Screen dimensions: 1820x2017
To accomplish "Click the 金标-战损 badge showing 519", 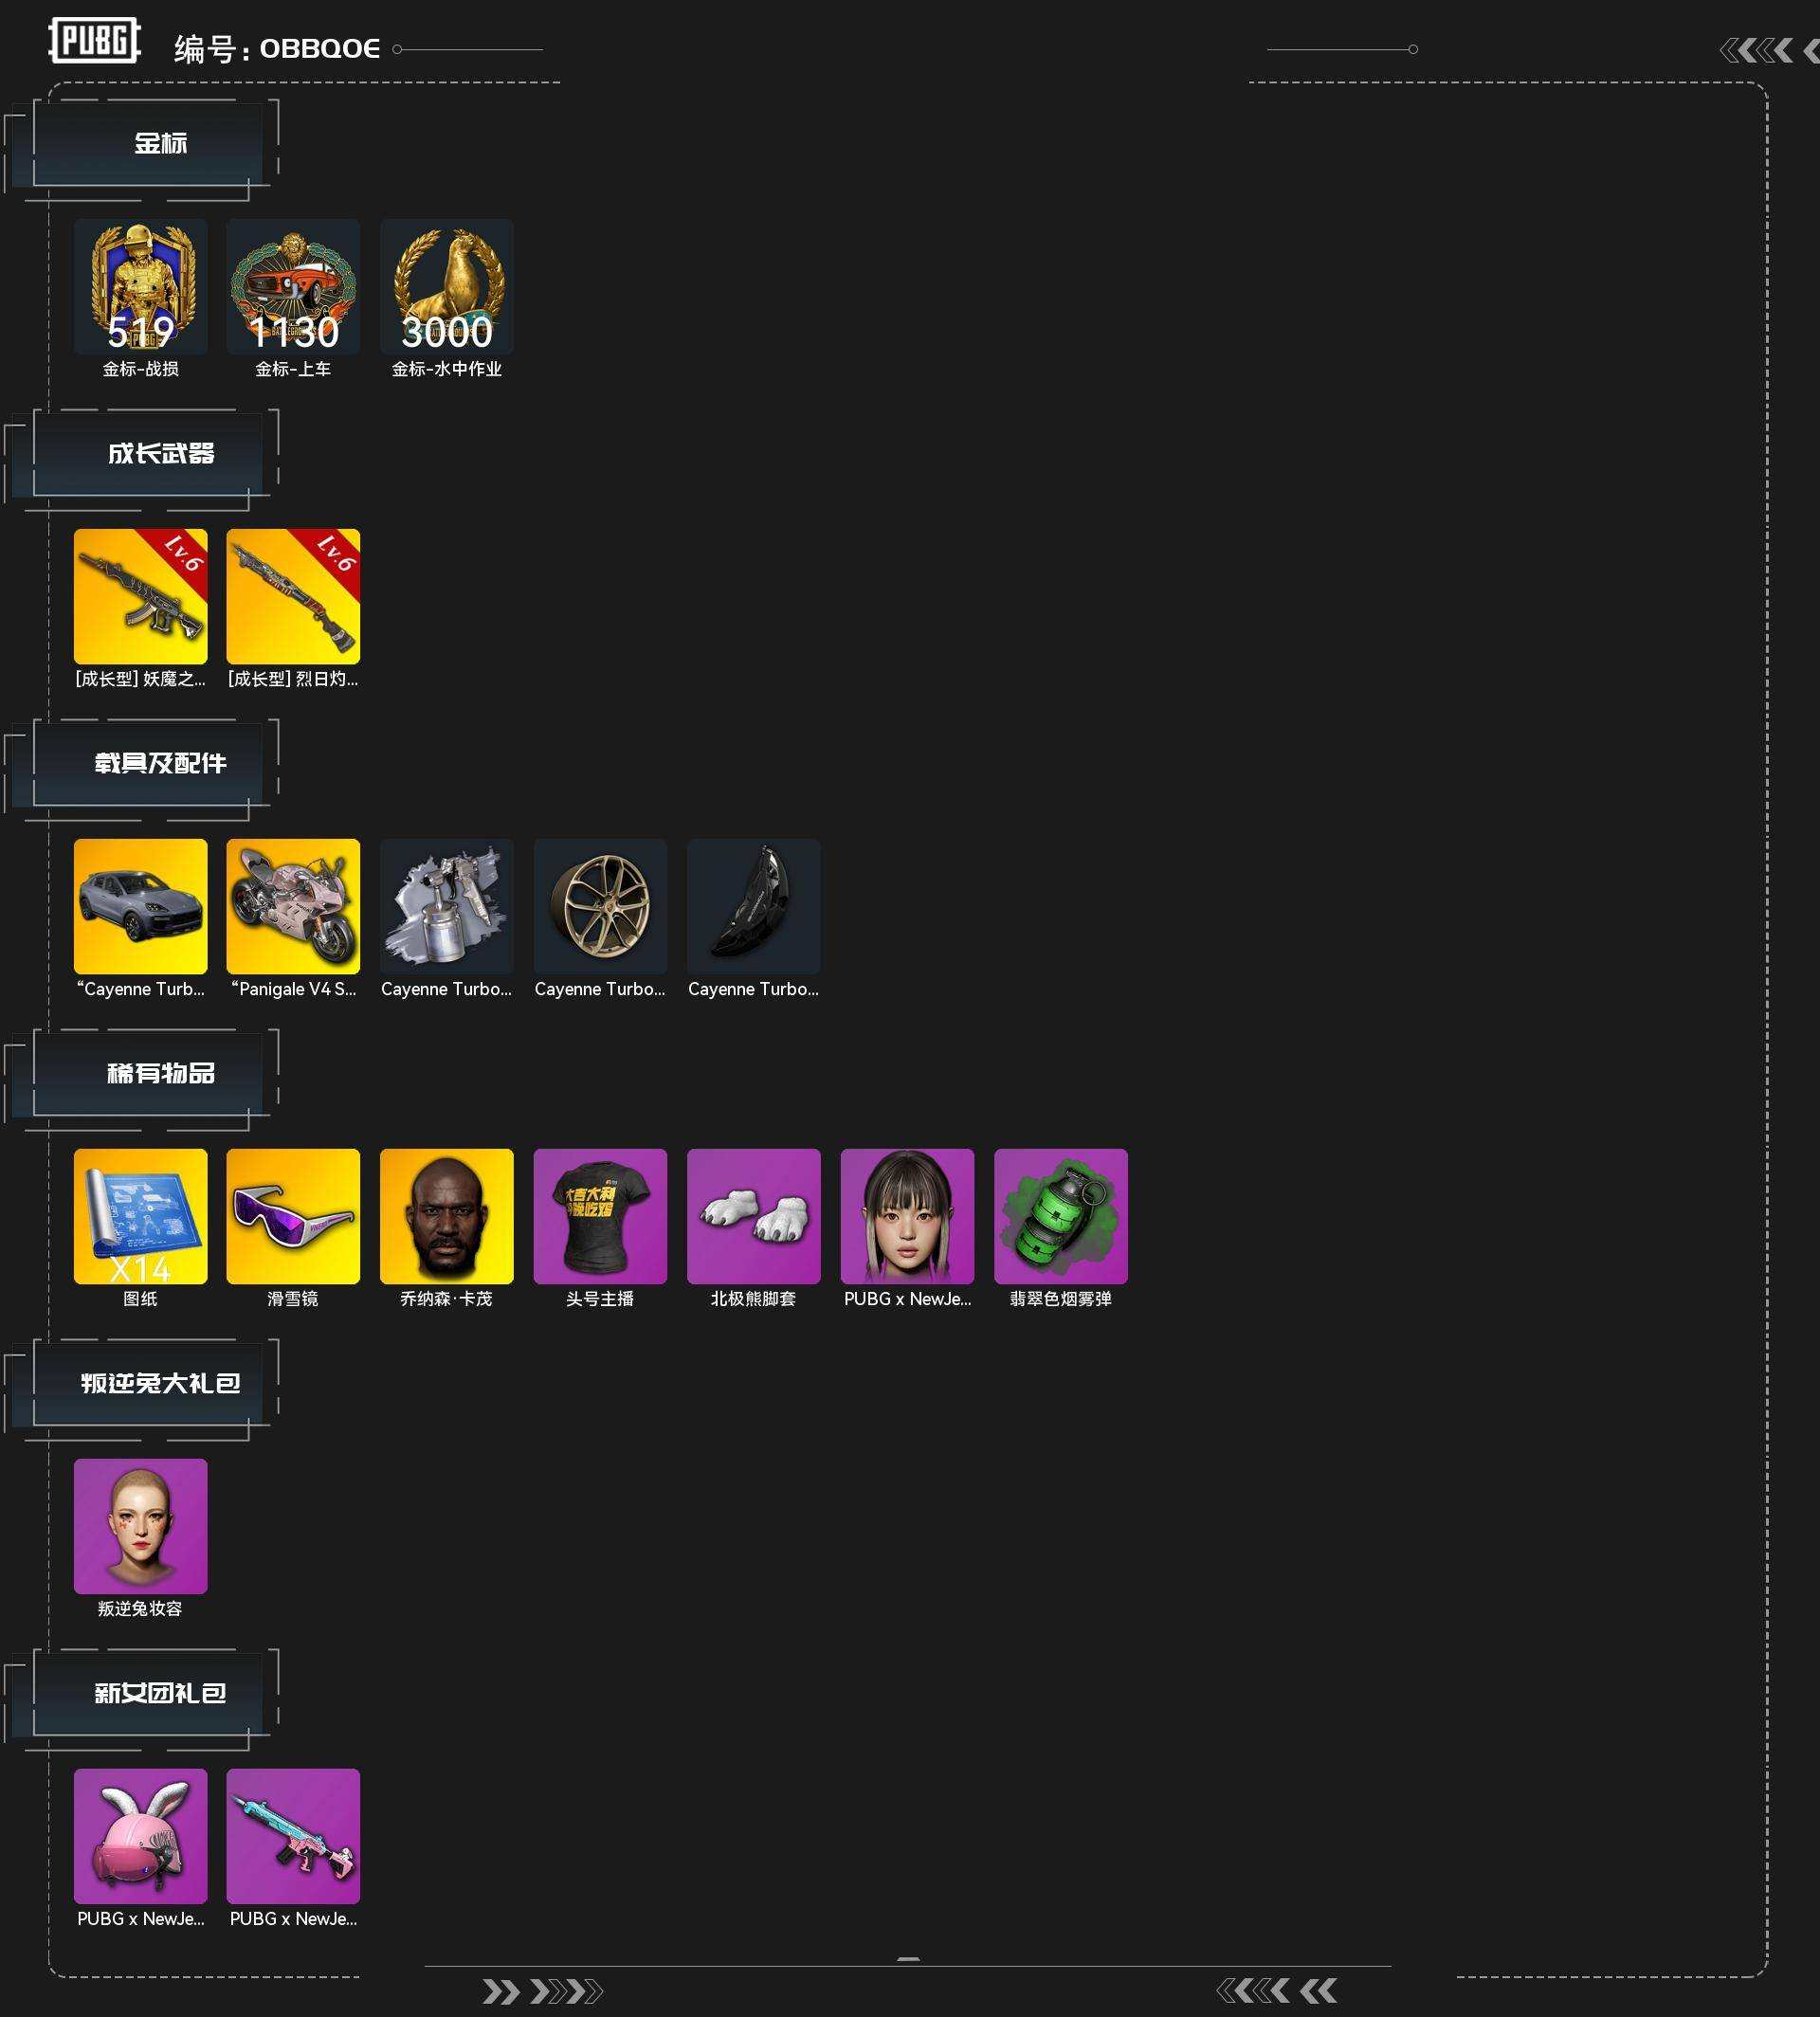I will click(140, 287).
